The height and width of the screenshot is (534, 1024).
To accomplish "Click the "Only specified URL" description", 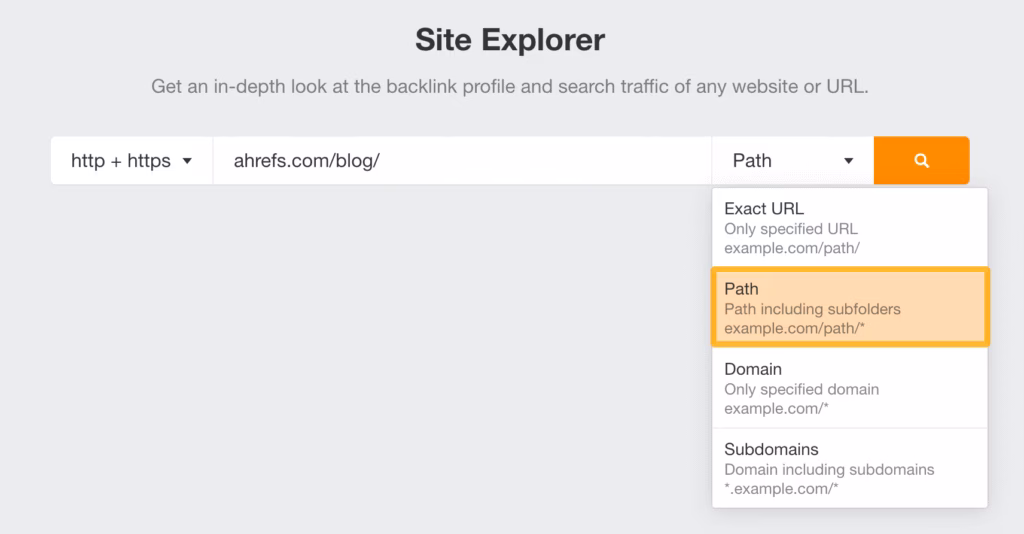I will click(791, 229).
